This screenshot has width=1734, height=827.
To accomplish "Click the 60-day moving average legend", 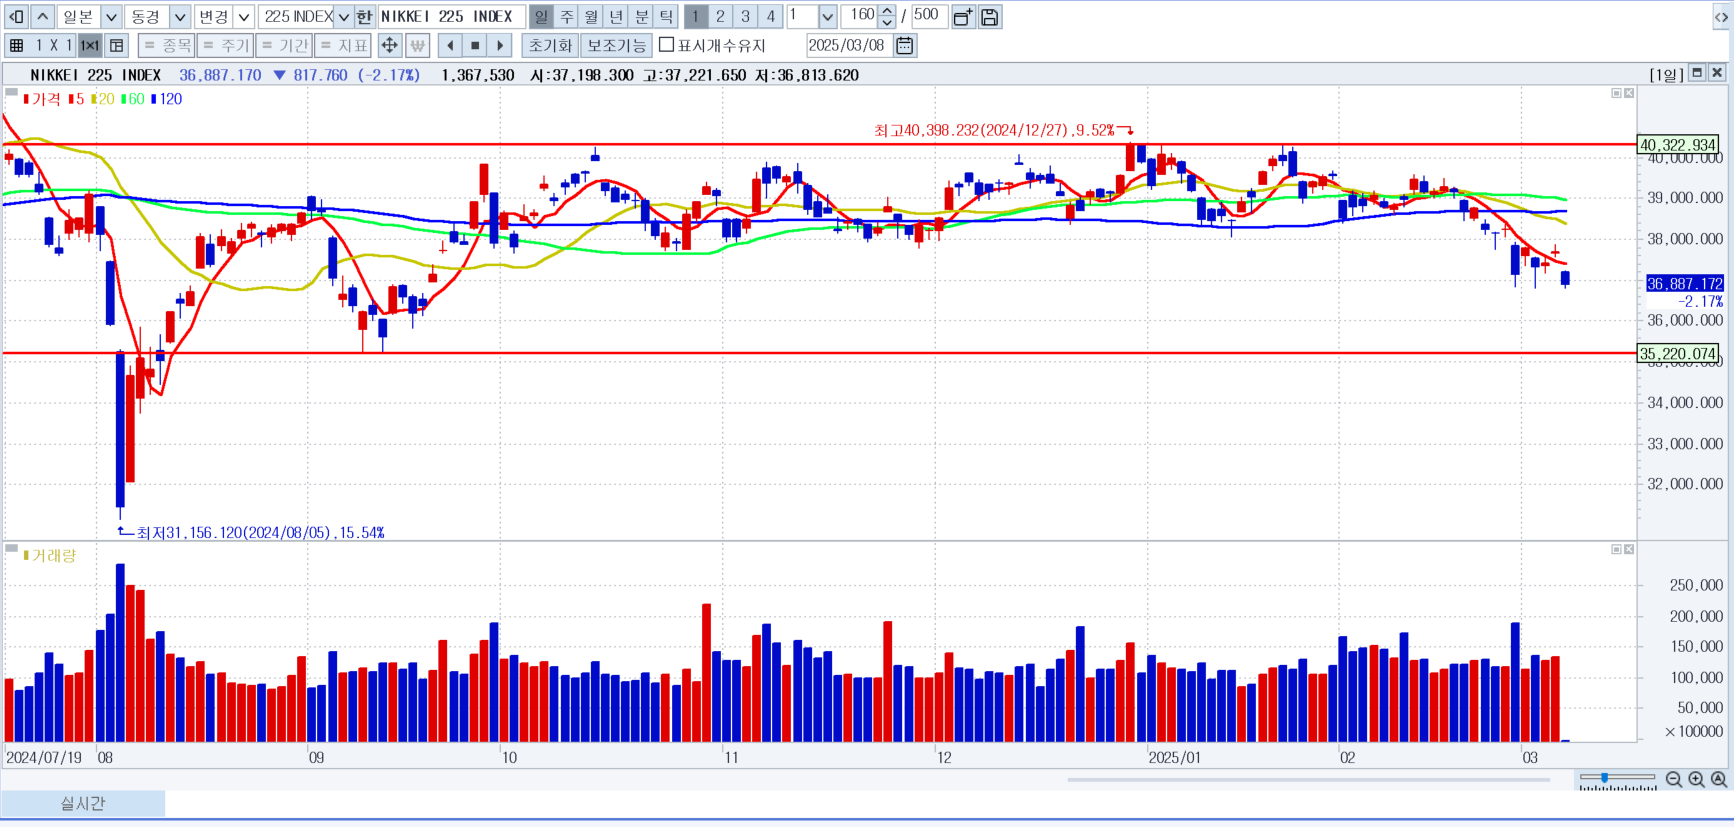I will (132, 99).
